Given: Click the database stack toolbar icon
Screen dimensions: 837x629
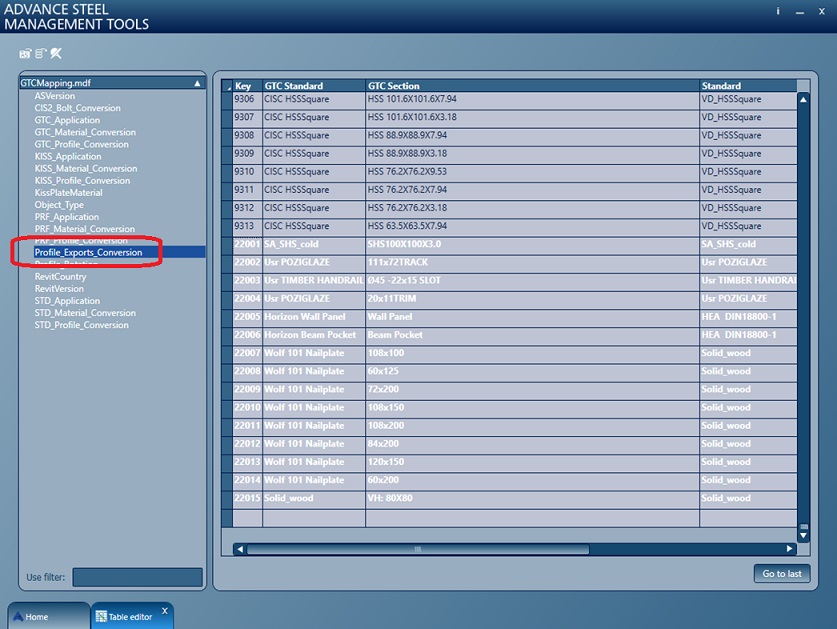Looking at the screenshot, I should [x=41, y=53].
